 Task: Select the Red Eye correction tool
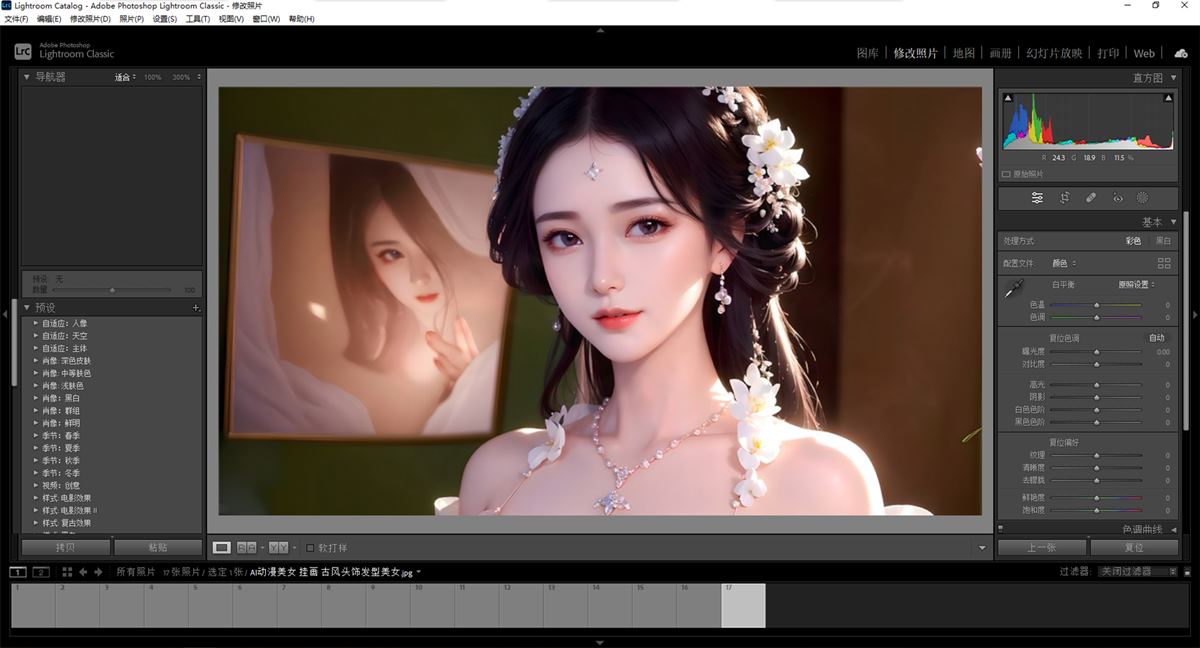click(1117, 198)
